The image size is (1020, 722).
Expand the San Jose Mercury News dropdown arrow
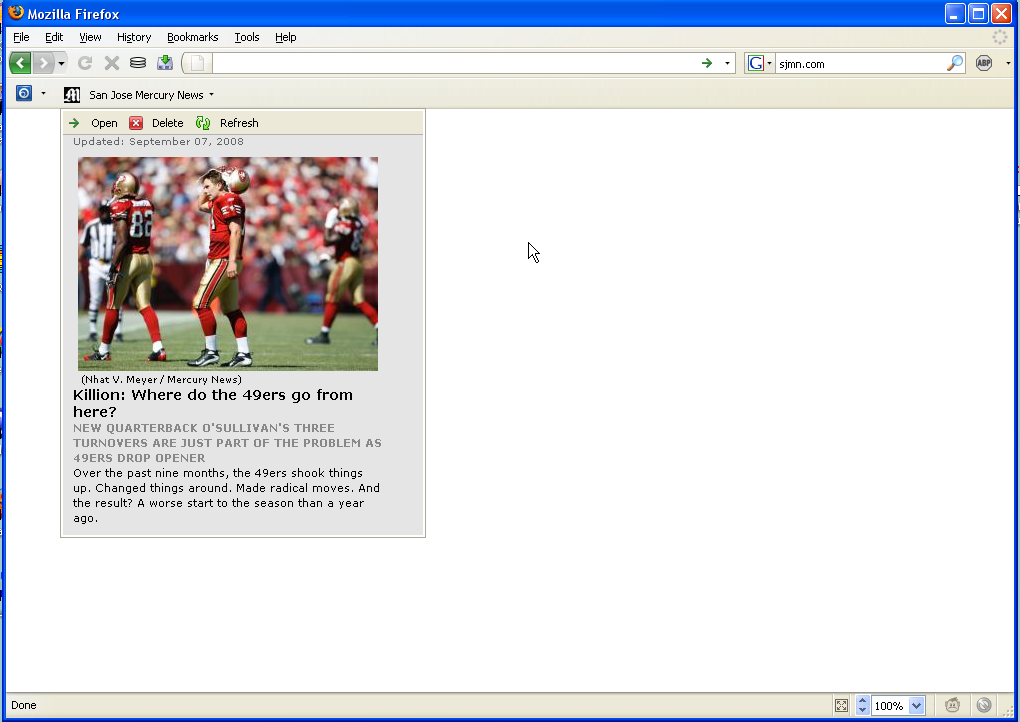pos(211,95)
